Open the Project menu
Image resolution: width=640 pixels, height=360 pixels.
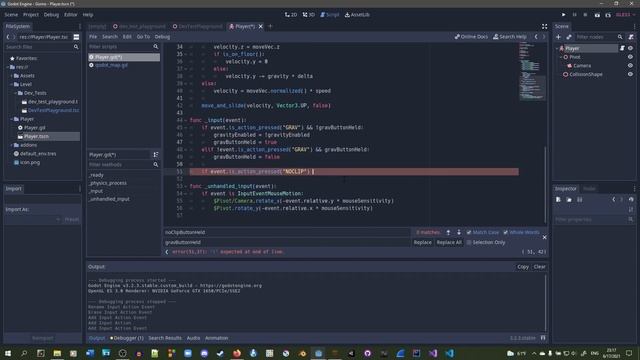point(31,15)
